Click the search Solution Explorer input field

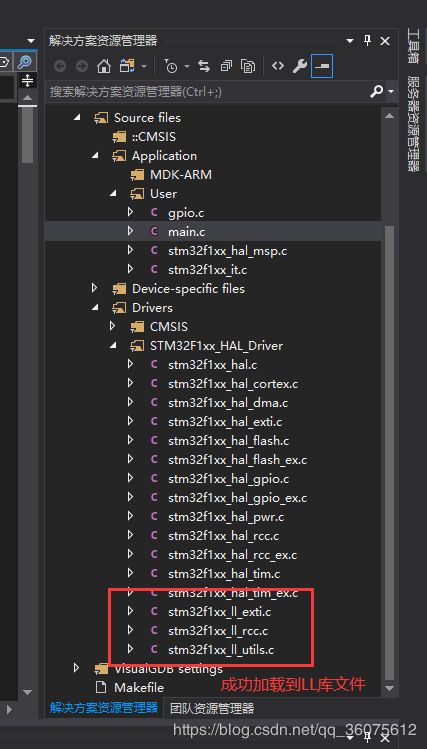(x=208, y=91)
